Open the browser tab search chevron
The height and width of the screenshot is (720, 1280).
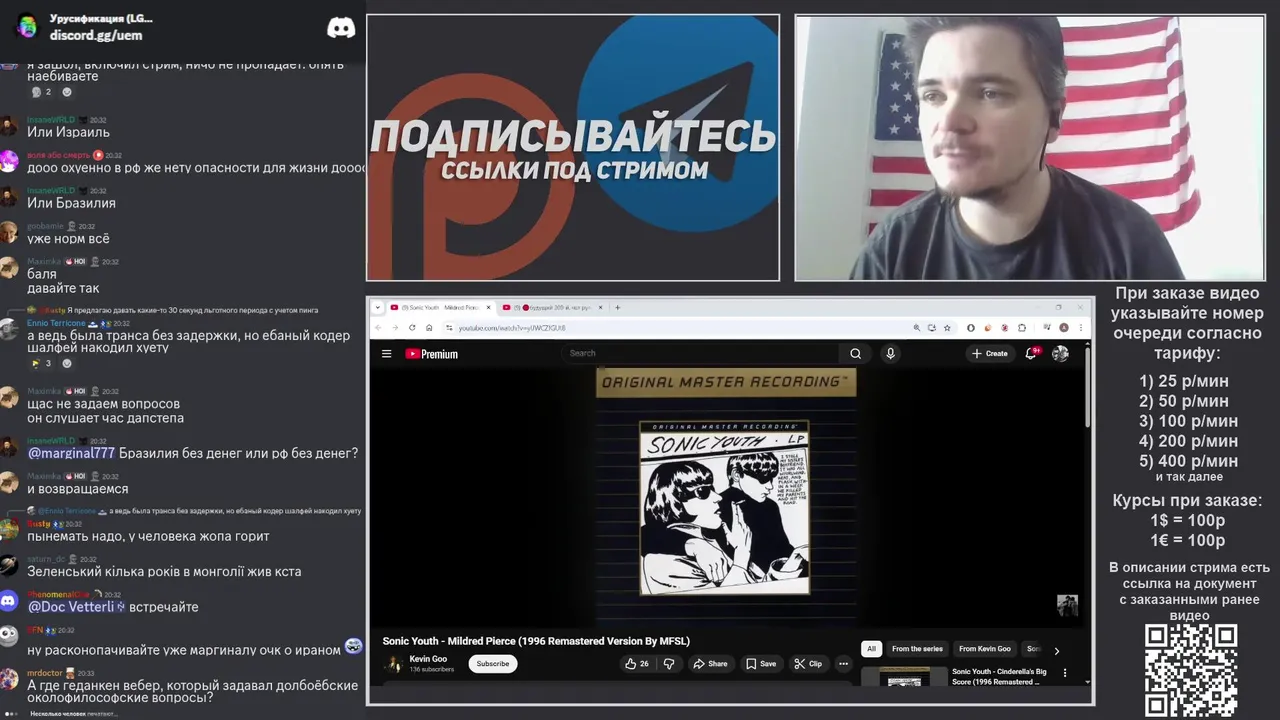(x=378, y=307)
